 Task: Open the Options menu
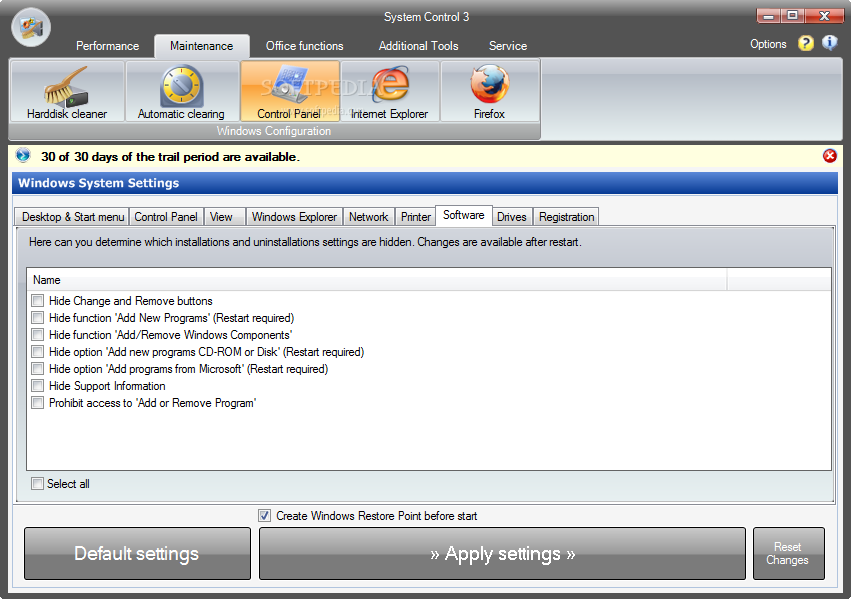pos(768,44)
